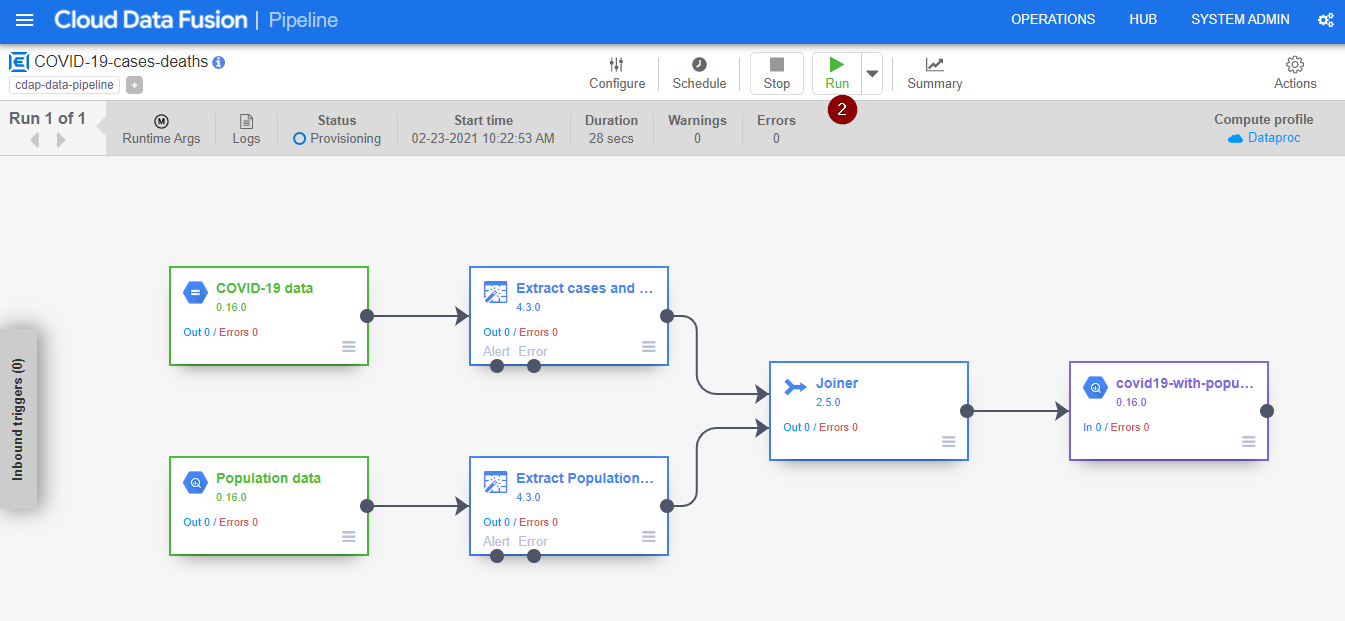1345x621 pixels.
Task: Click output endpoint of Joiner node
Action: (x=967, y=411)
